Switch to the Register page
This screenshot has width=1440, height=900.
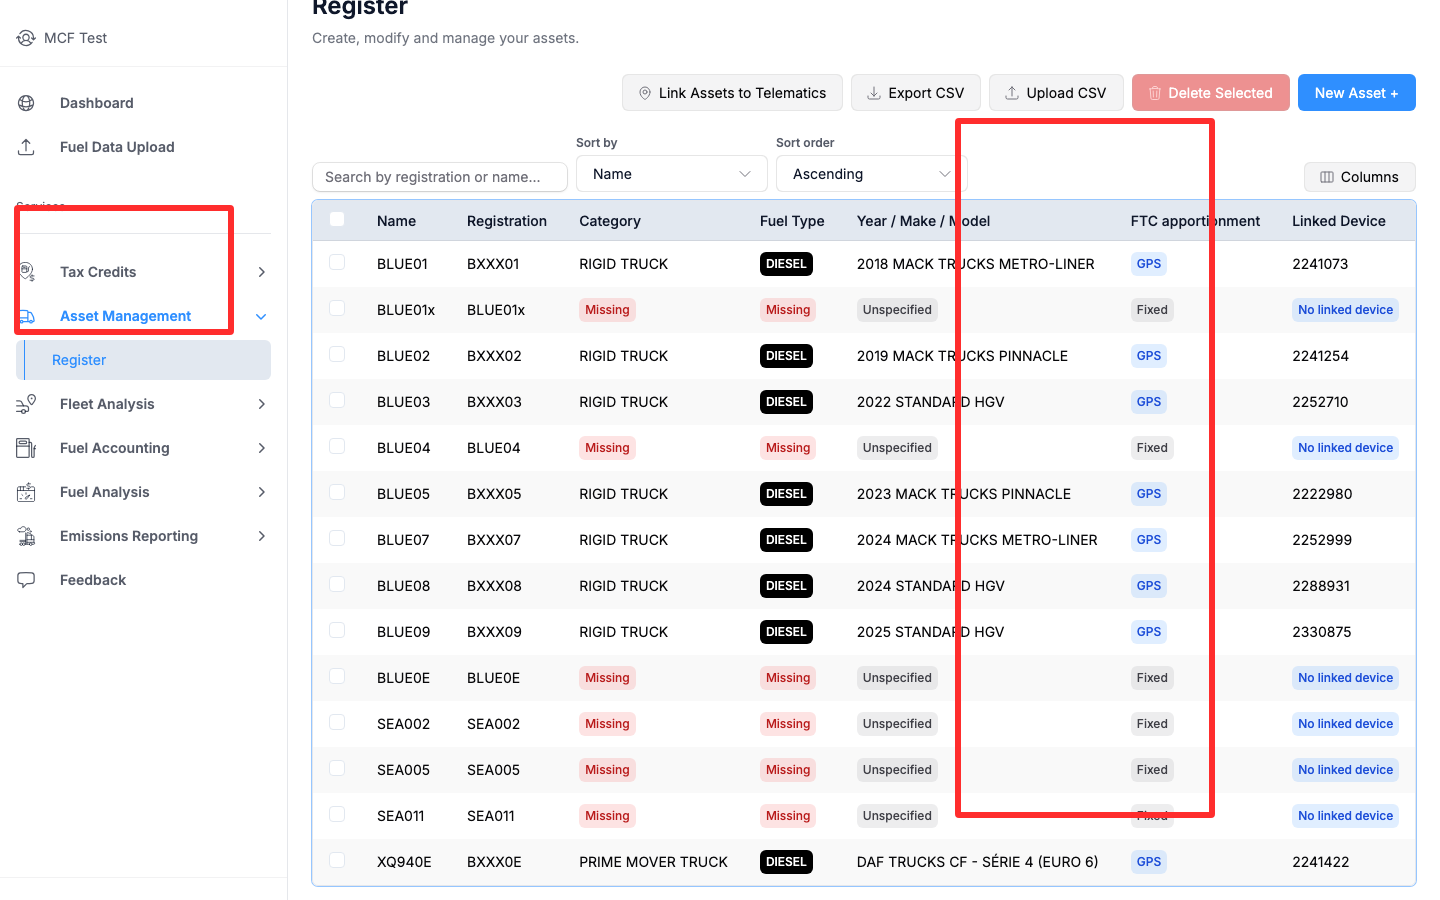tap(80, 360)
